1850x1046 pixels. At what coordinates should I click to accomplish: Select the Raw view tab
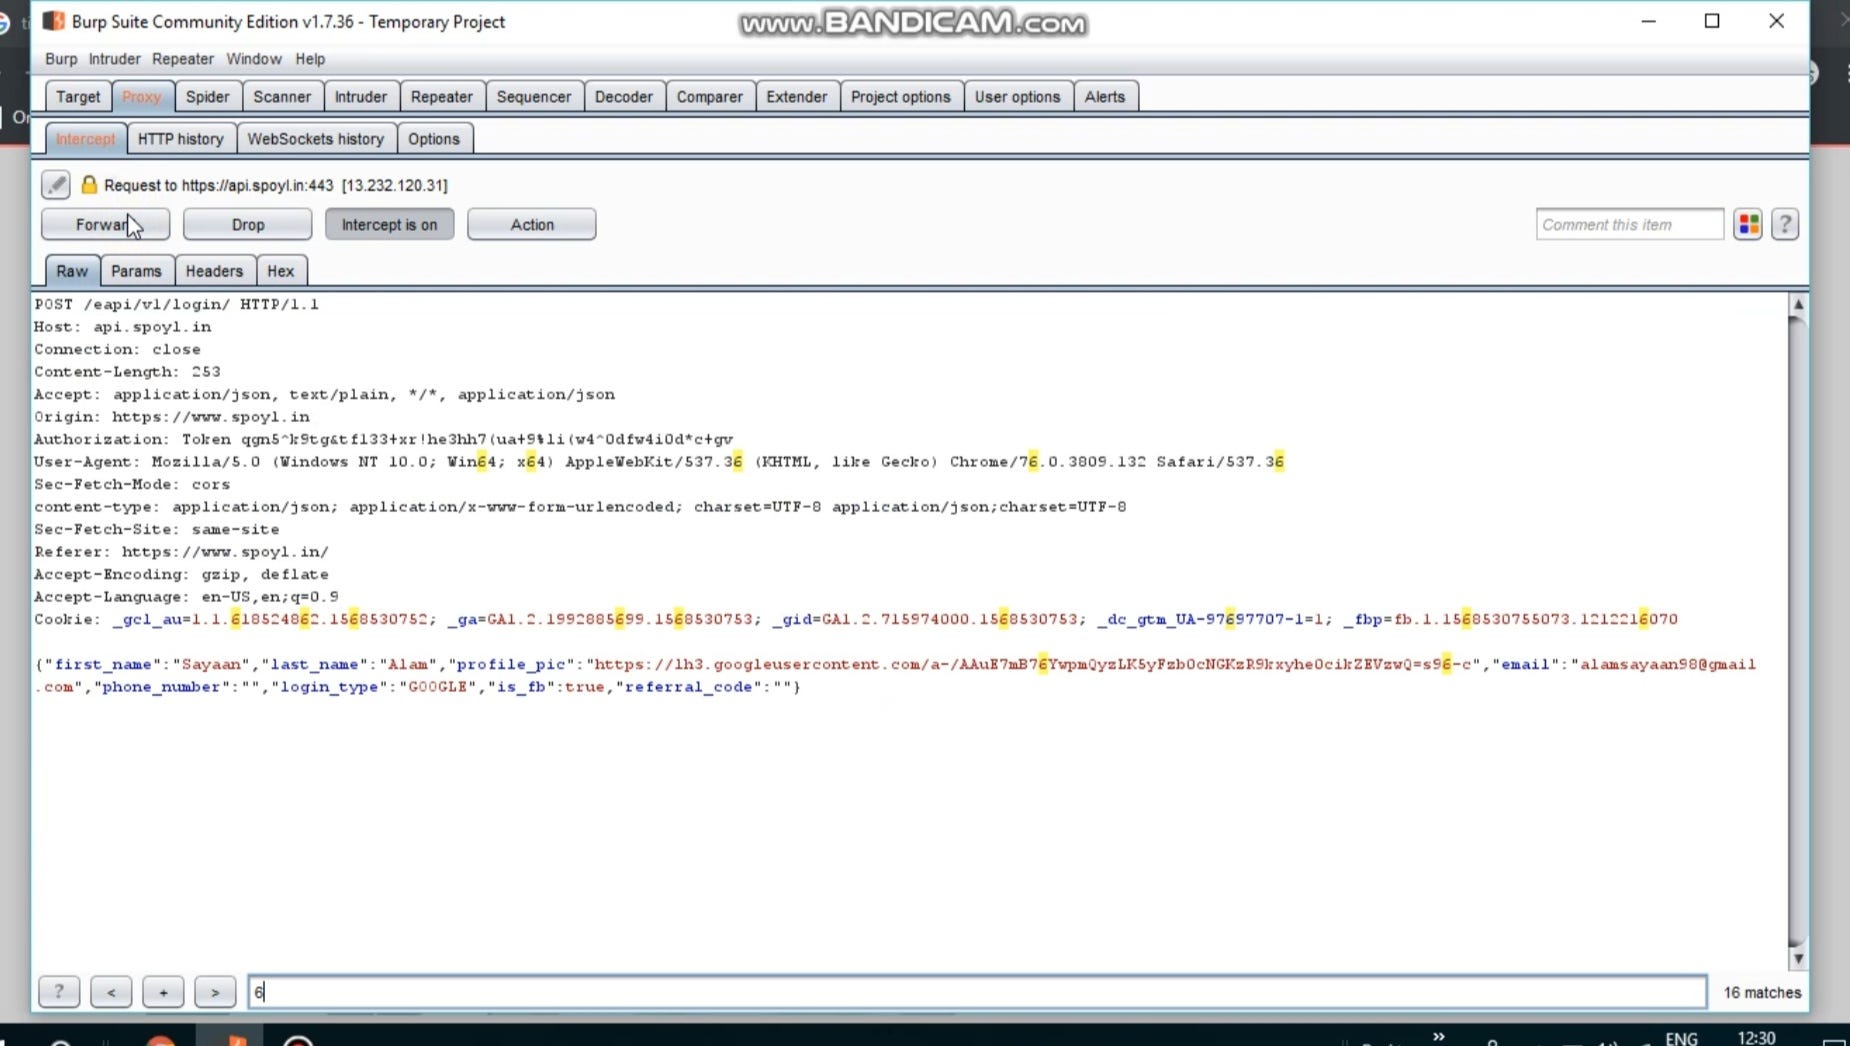coord(72,270)
